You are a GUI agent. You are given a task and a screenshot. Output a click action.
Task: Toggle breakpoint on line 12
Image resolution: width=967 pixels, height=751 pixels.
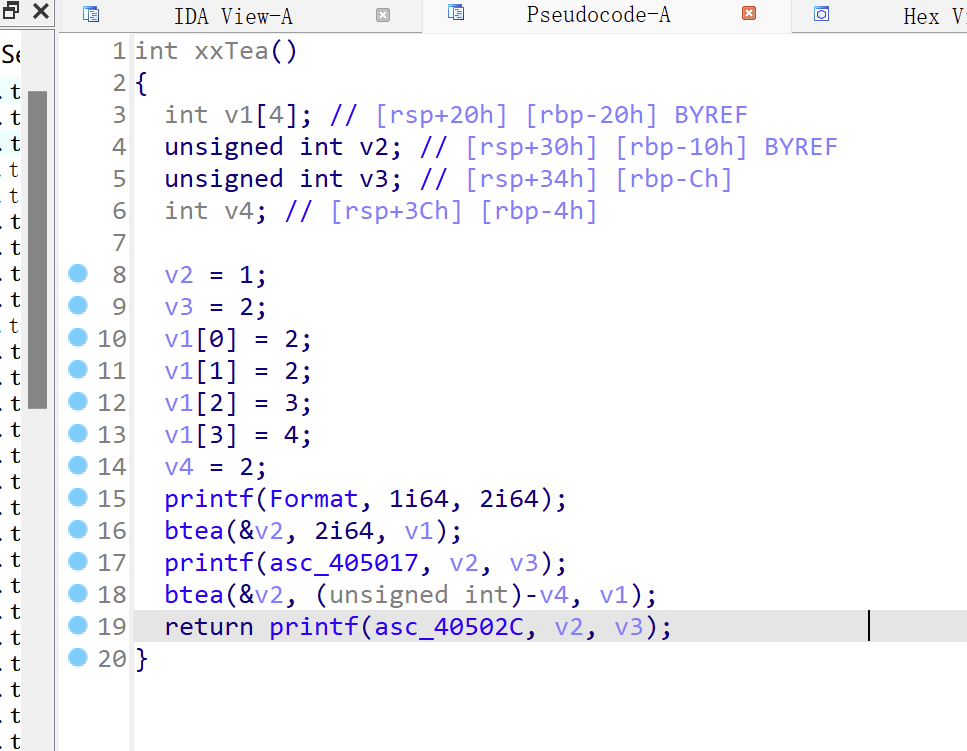(78, 401)
